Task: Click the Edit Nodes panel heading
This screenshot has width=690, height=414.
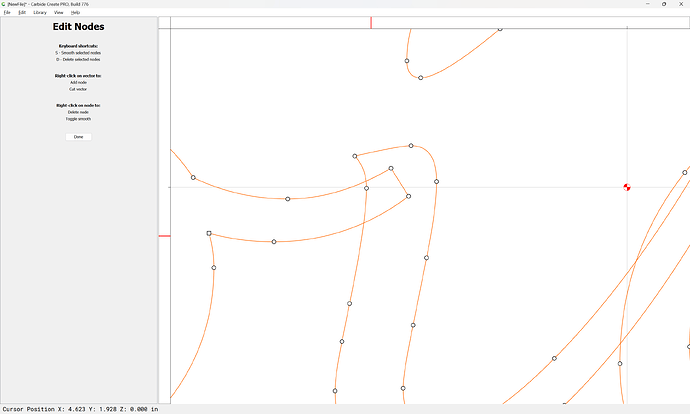Action: point(78,27)
